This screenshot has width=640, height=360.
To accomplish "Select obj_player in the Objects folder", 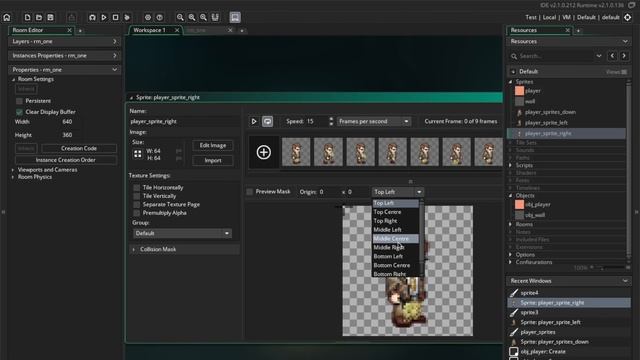I will pos(538,204).
